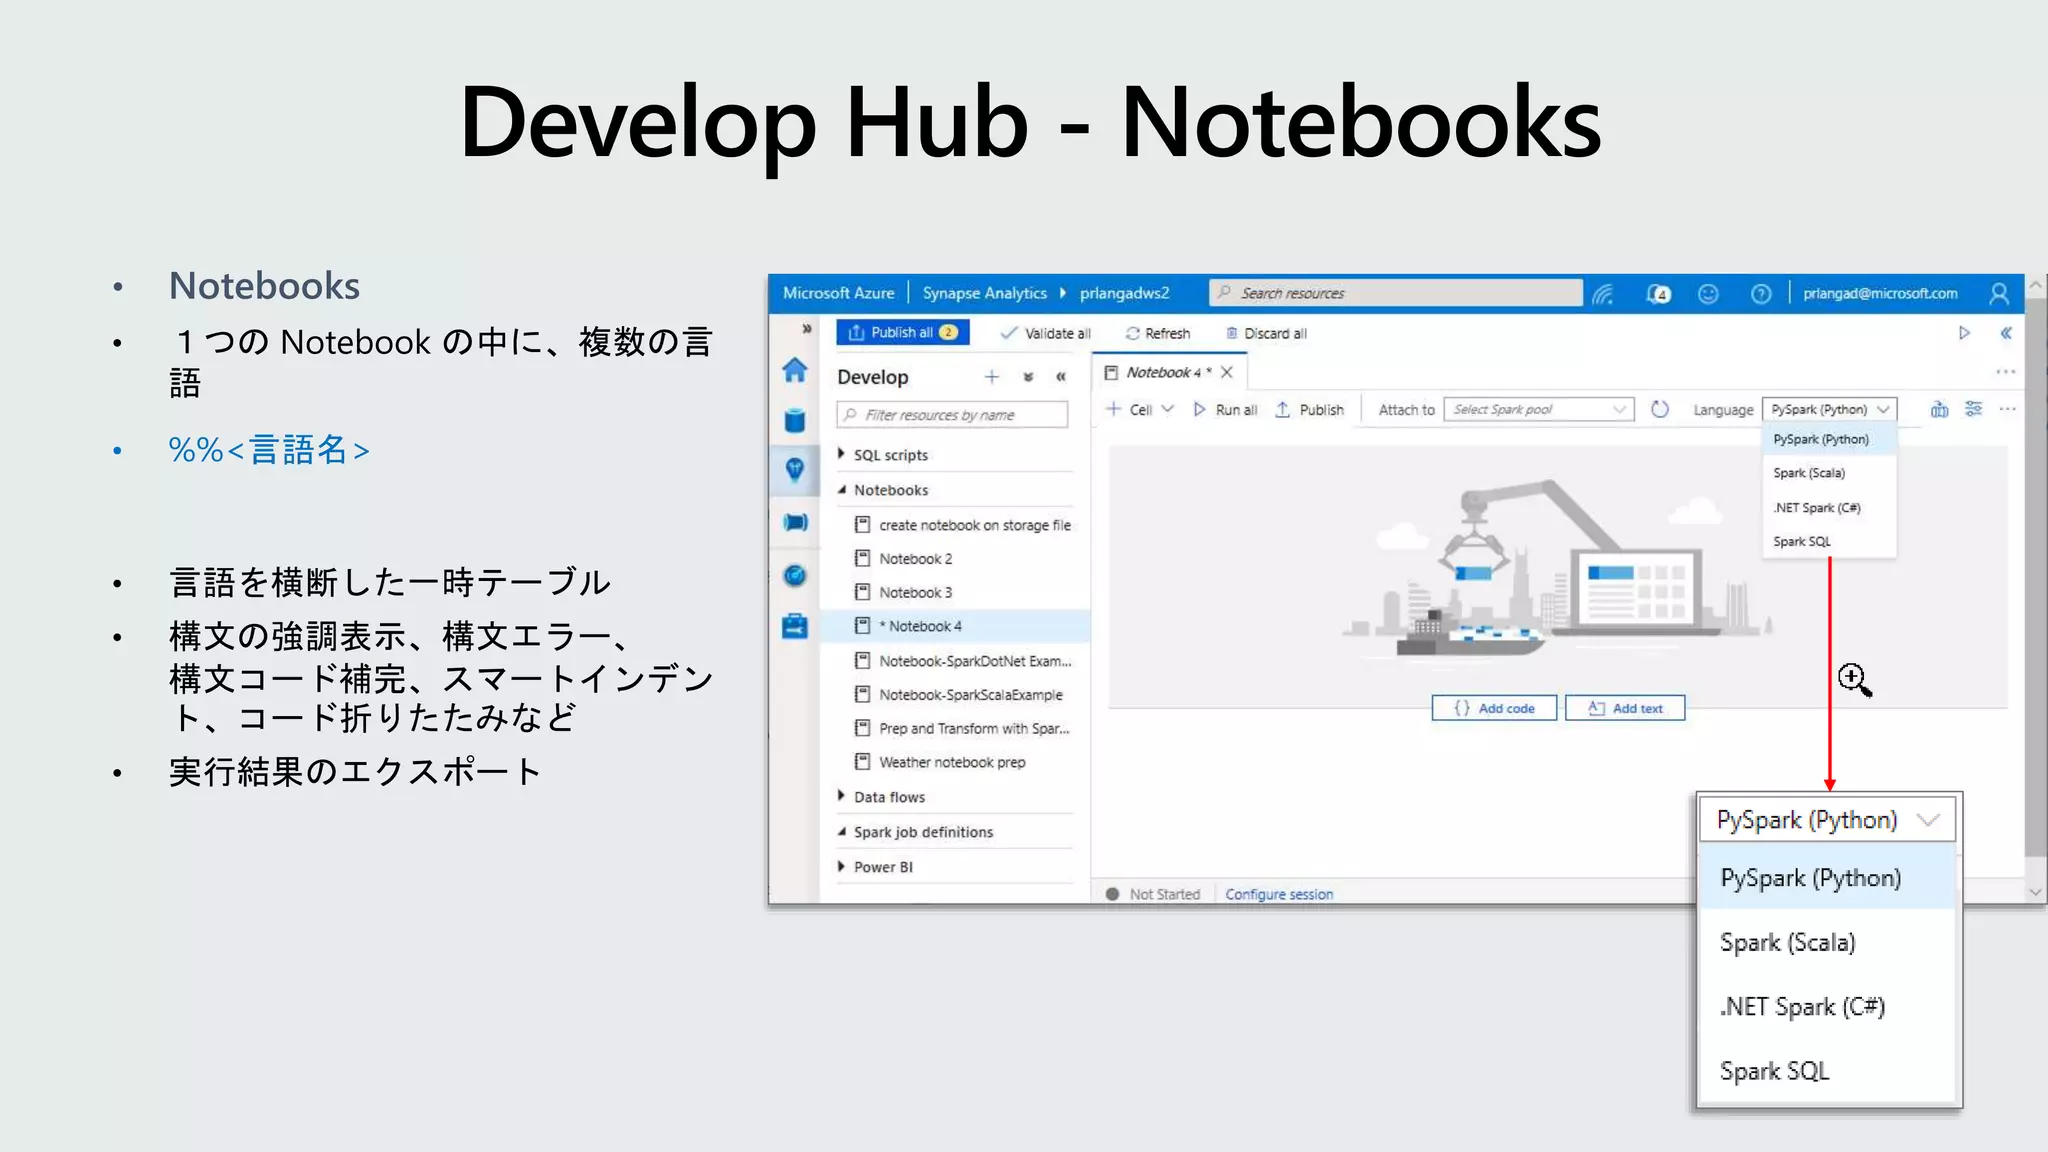Collapse the Develop panel with double chevron
Viewport: 2048px width, 1152px height.
click(x=1061, y=377)
